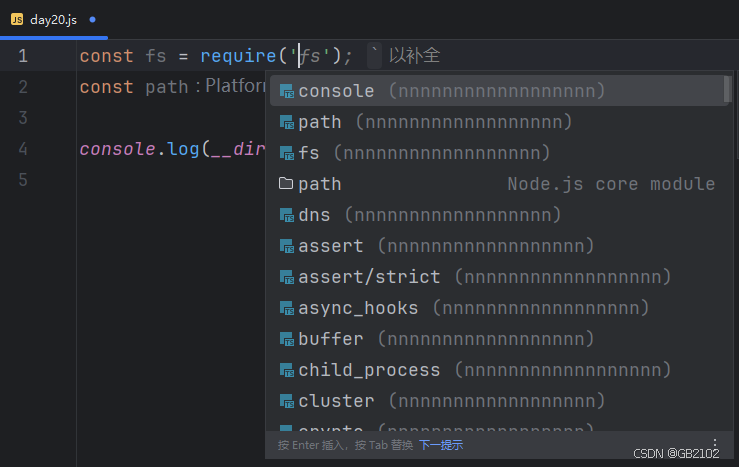Viewport: 739px width, 467px height.
Task: Click the TS icon beside dns
Action: [287, 215]
